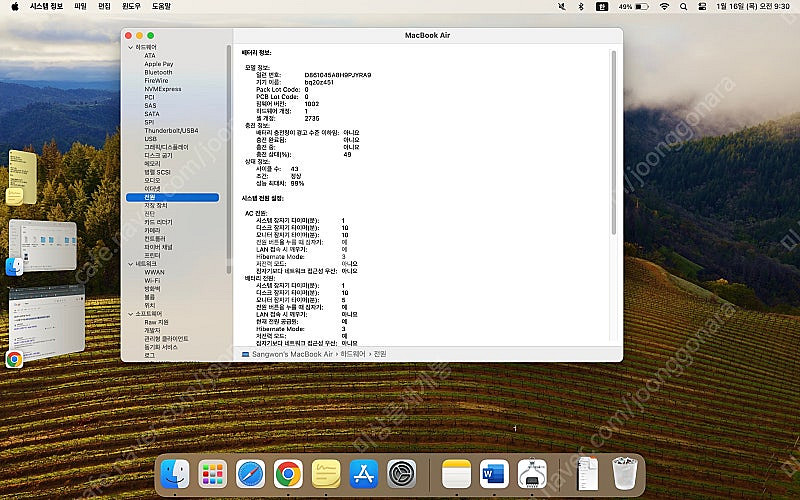Select SATA in the sidebar
The height and width of the screenshot is (500, 800).
pyautogui.click(x=152, y=114)
